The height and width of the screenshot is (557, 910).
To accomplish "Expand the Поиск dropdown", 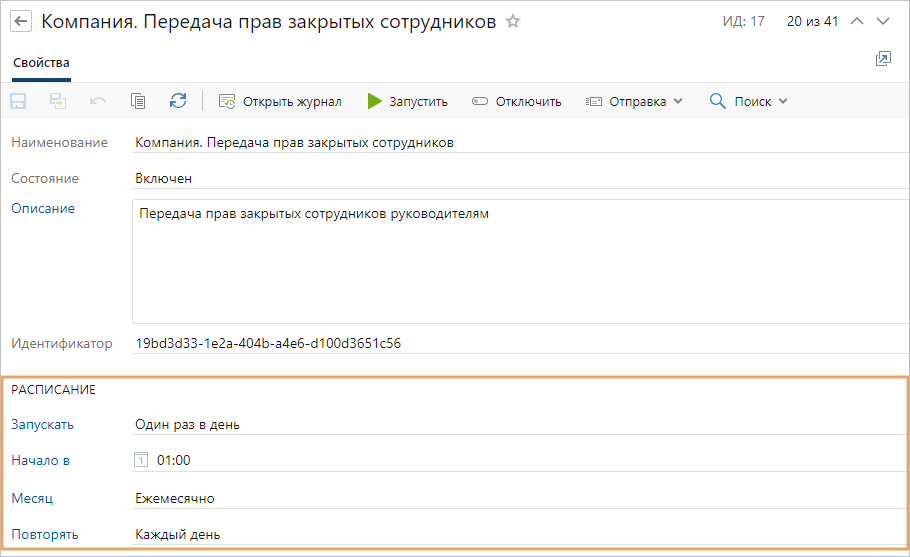I will [x=749, y=101].
